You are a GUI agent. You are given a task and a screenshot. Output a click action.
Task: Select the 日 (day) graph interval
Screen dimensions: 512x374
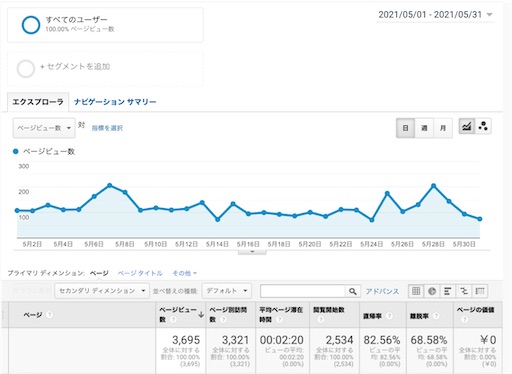405,128
